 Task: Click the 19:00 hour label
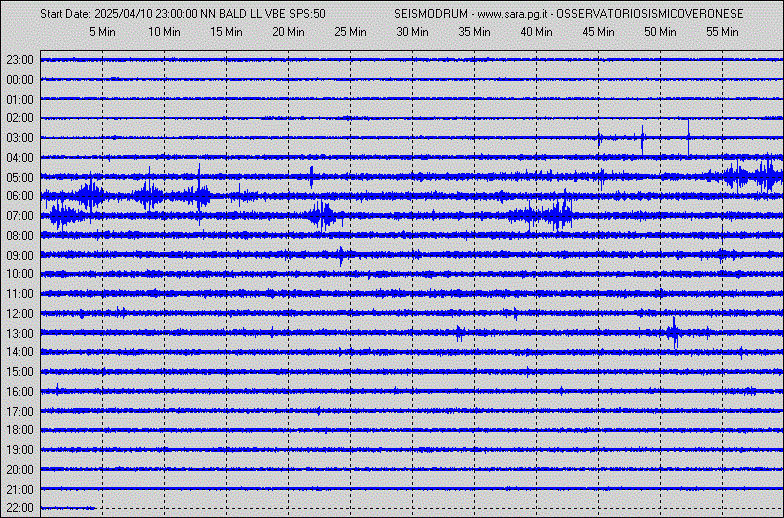20,450
